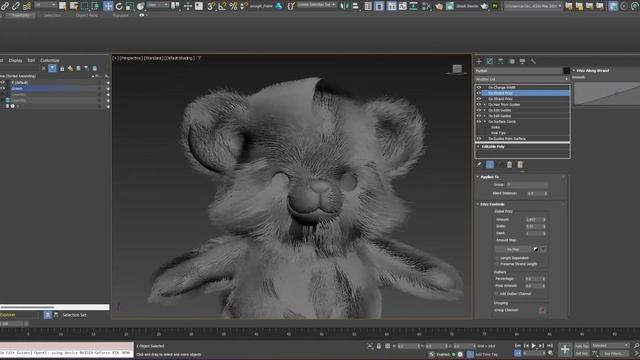The width and height of the screenshot is (640, 360).
Task: Click the Pin Stack icon
Action: click(479, 164)
